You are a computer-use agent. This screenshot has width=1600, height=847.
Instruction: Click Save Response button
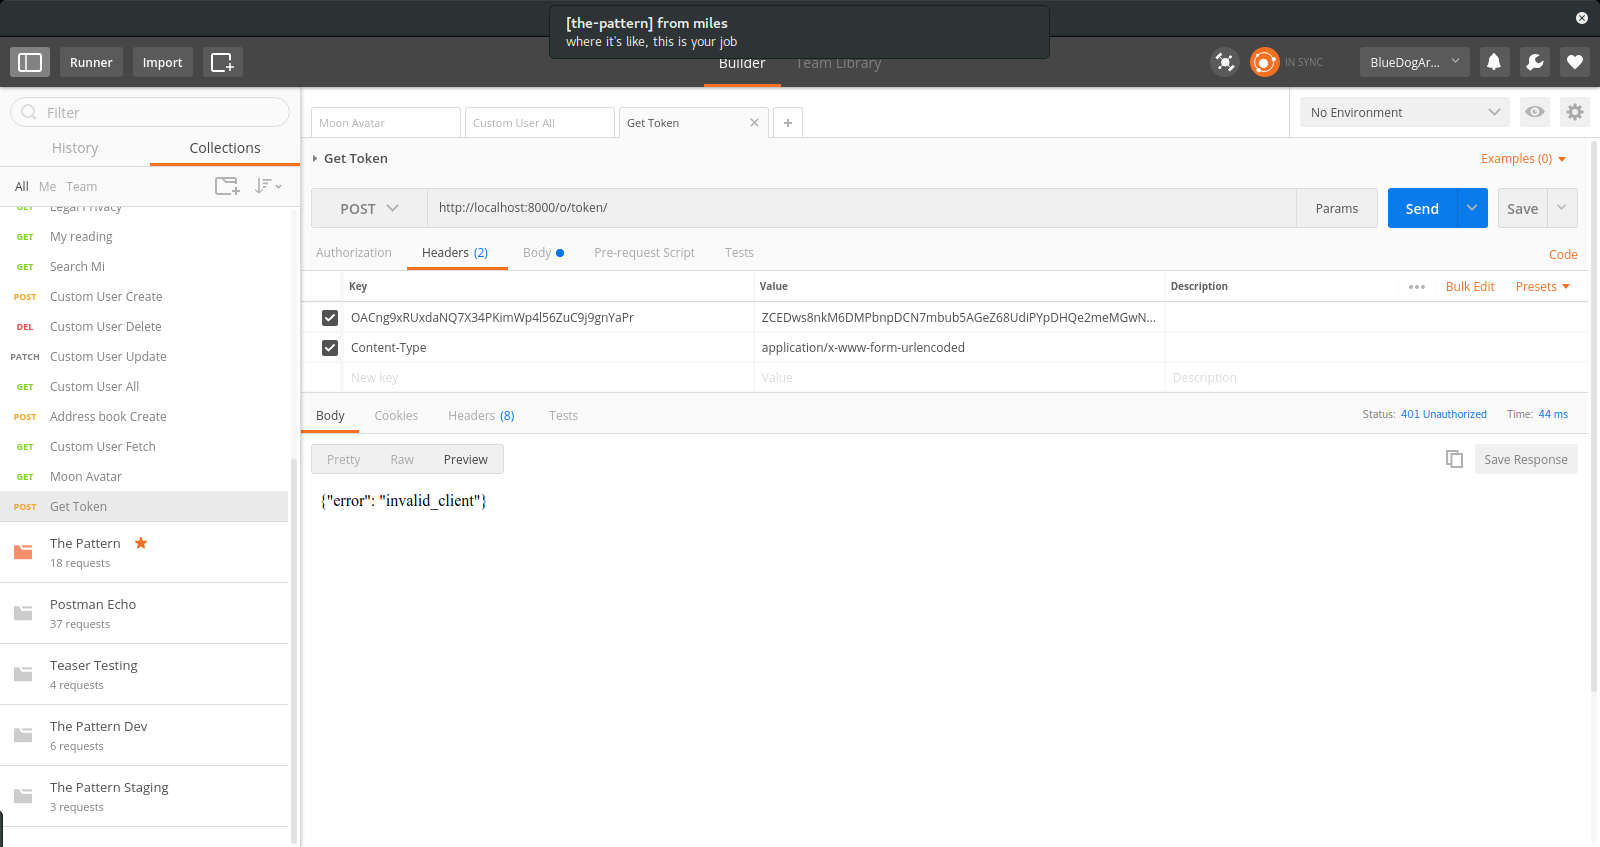coord(1526,459)
